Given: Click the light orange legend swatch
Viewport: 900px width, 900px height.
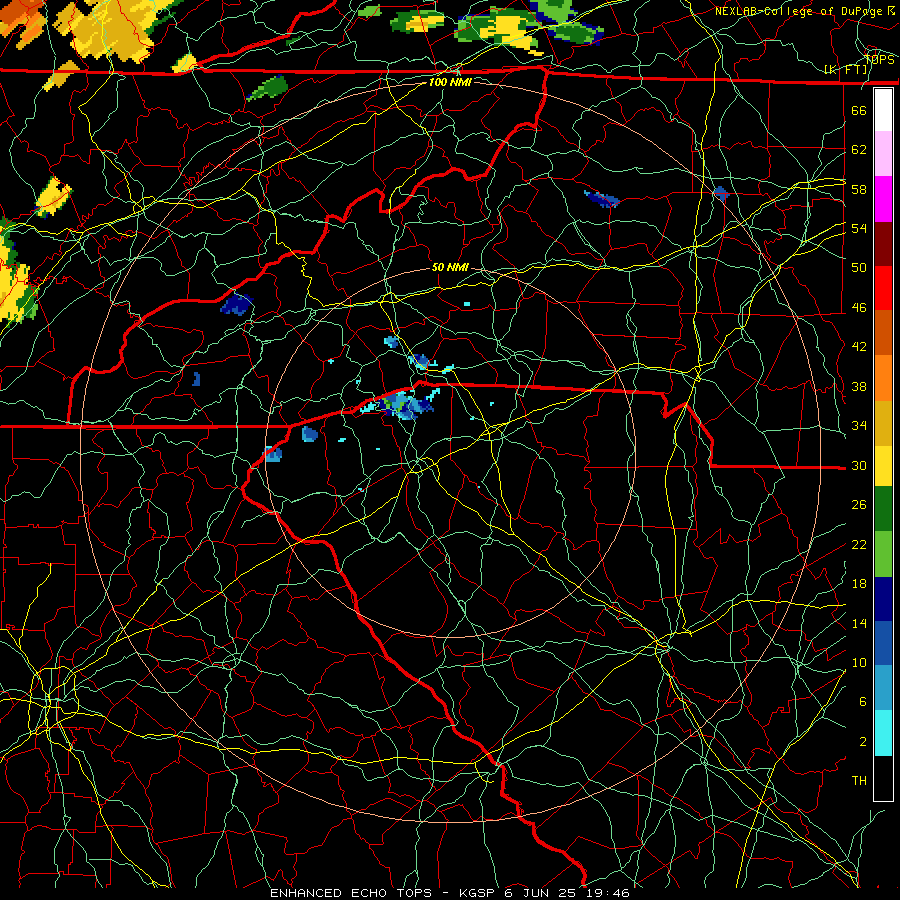Looking at the screenshot, I should point(883,378).
